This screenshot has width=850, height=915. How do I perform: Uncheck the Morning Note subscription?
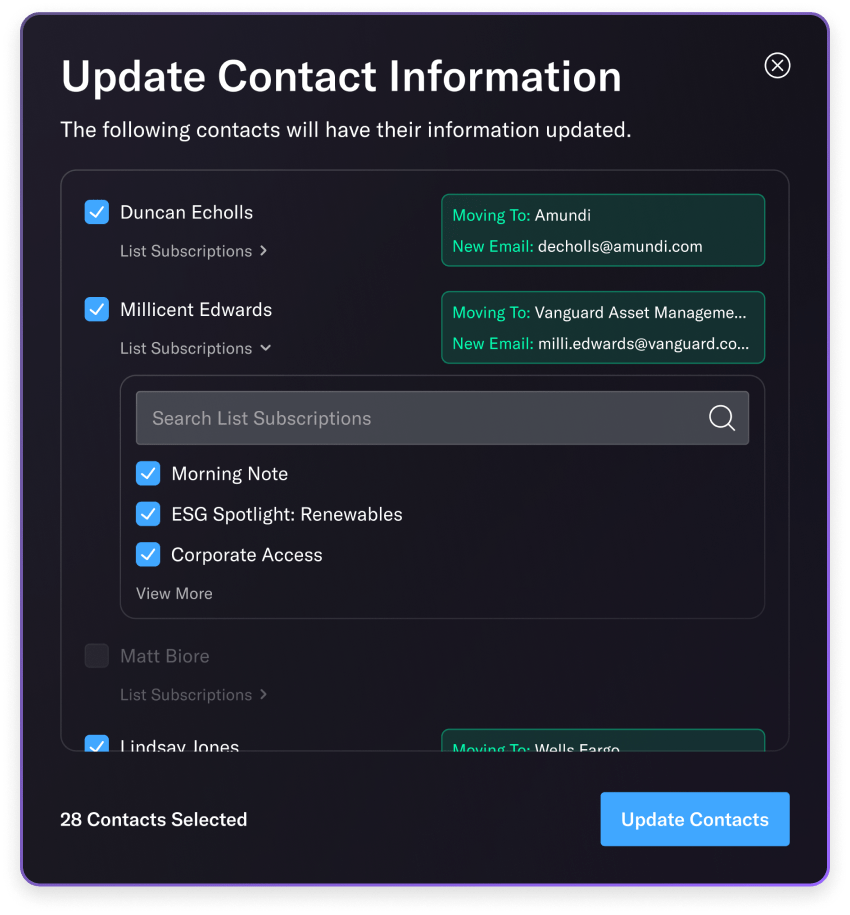click(148, 474)
